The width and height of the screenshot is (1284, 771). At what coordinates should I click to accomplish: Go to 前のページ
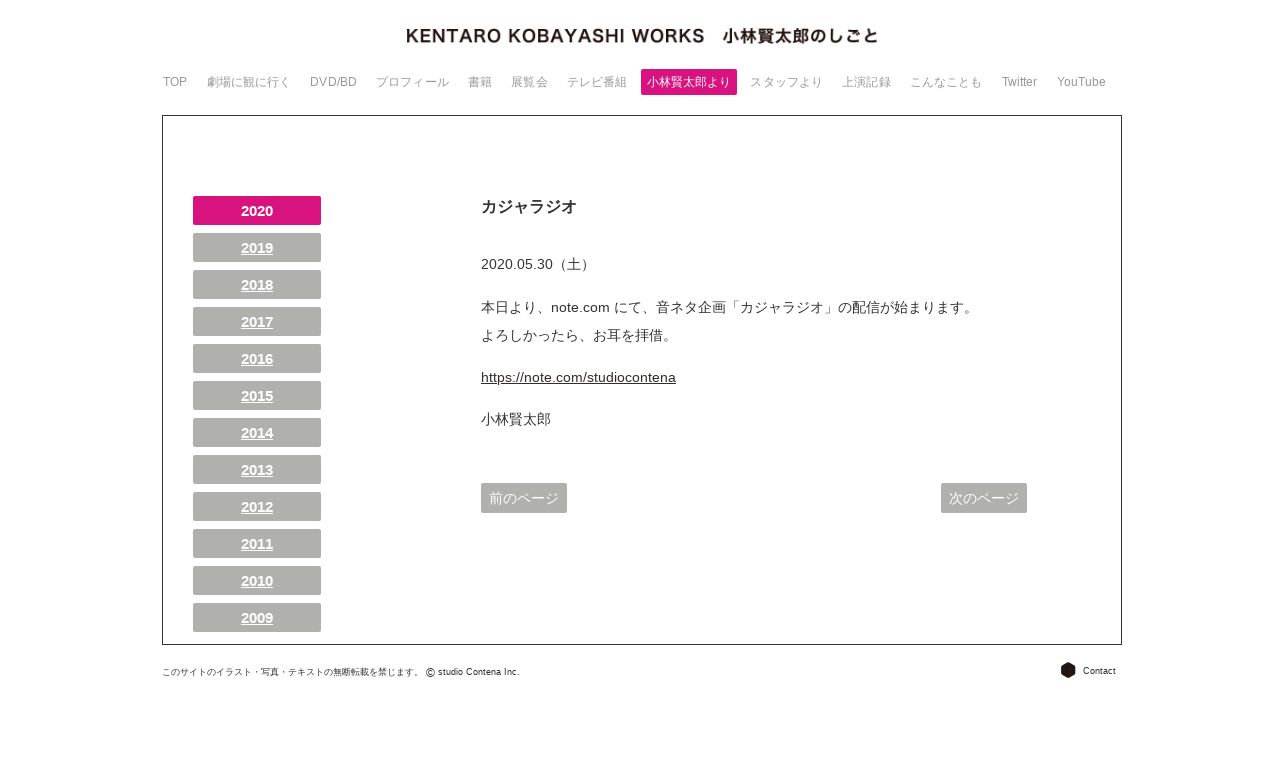(524, 498)
